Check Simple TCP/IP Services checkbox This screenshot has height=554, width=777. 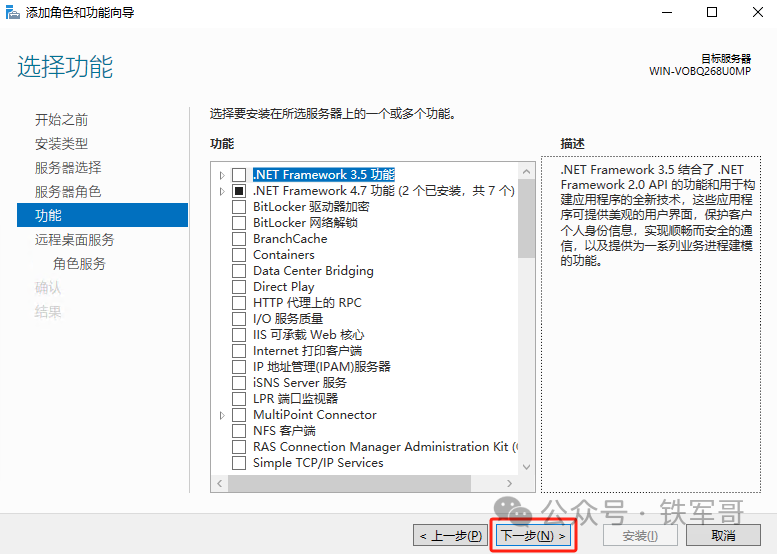[x=239, y=463]
